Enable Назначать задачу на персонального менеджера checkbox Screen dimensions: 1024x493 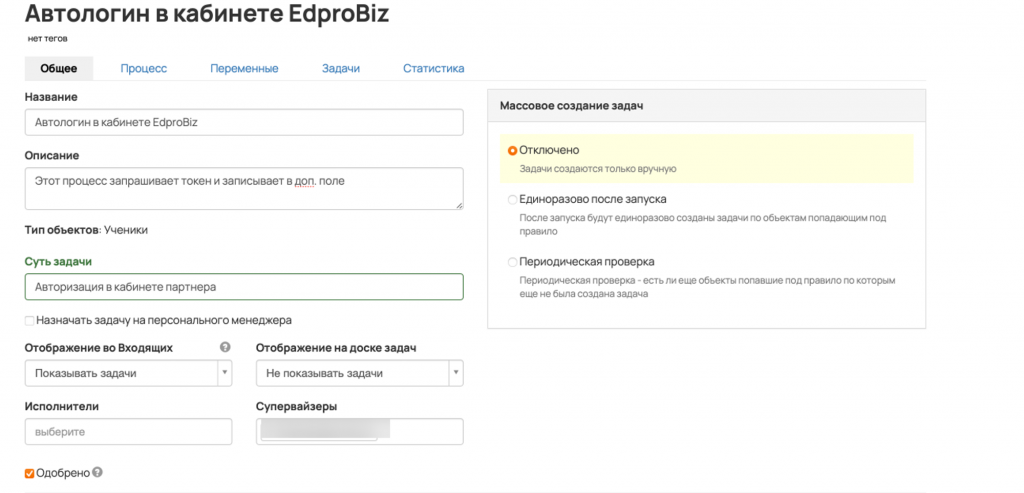click(29, 321)
